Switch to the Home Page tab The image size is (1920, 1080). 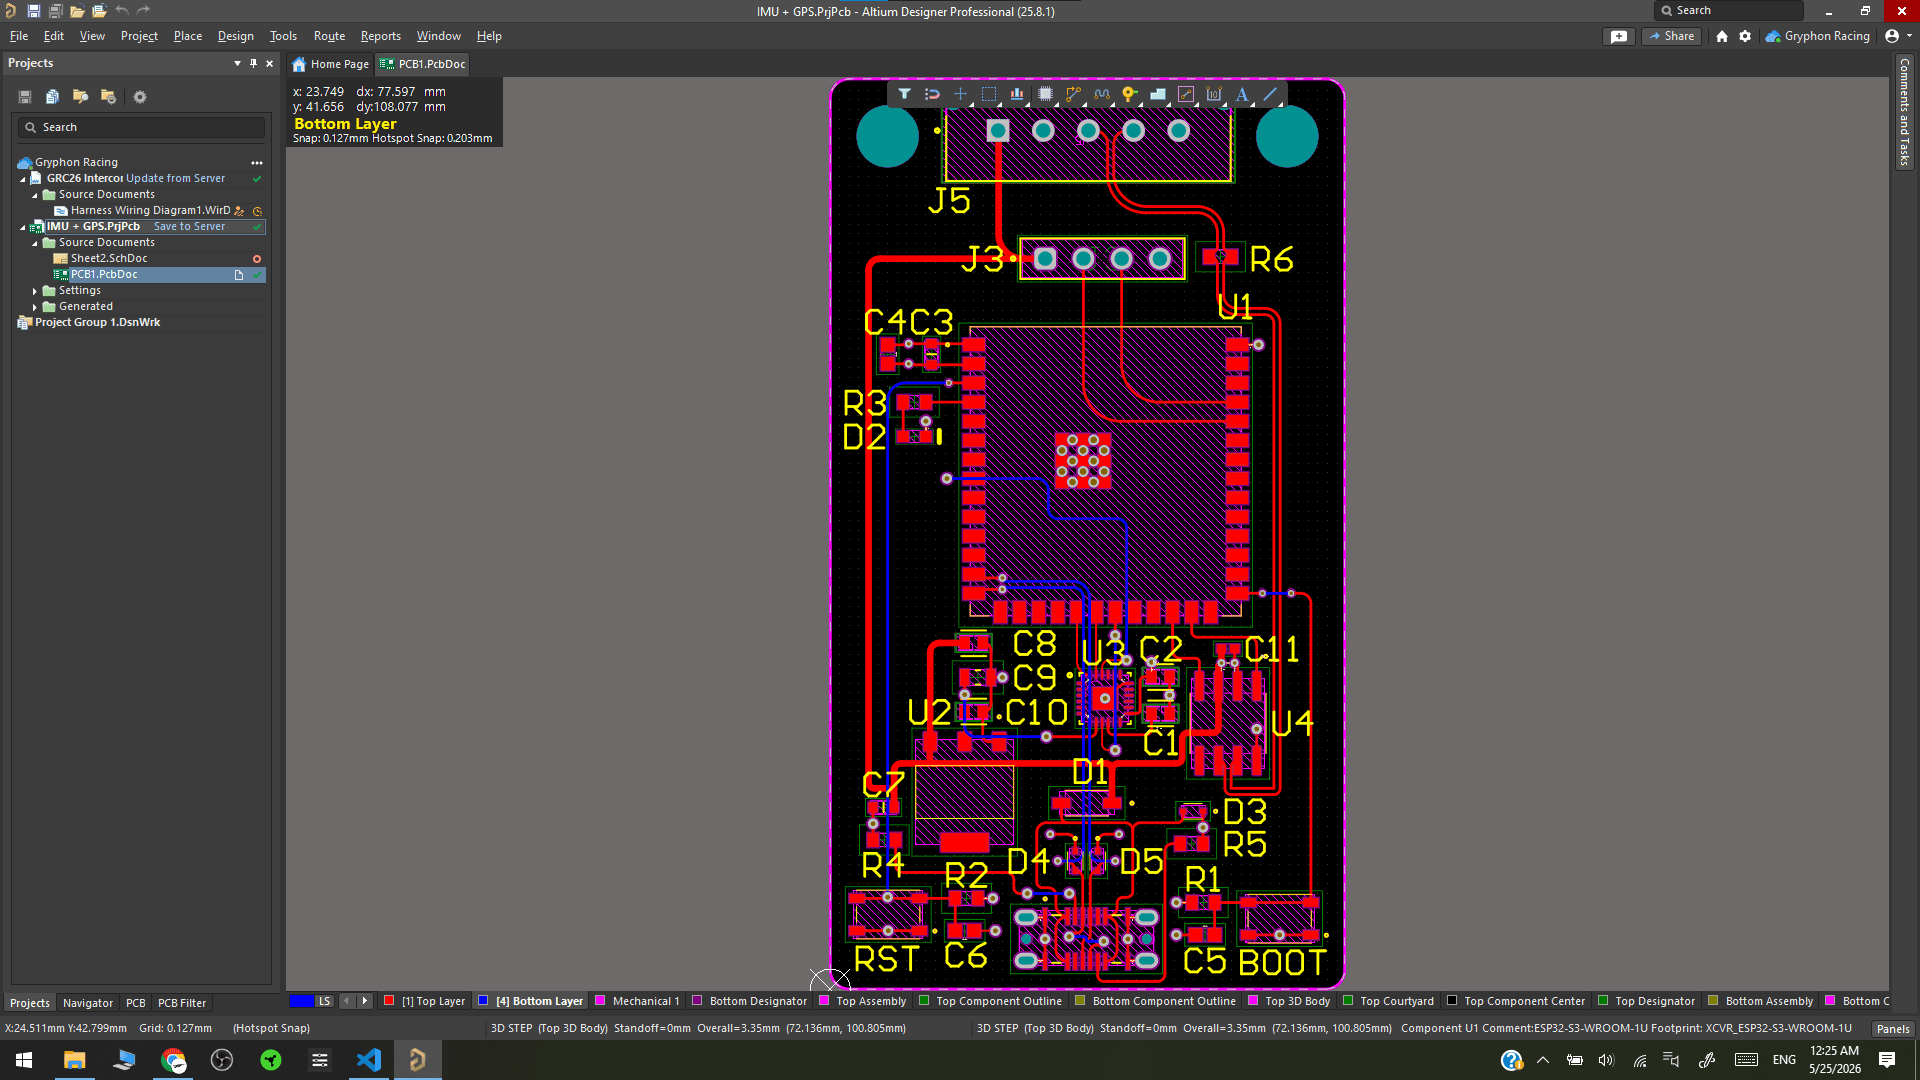click(x=330, y=64)
